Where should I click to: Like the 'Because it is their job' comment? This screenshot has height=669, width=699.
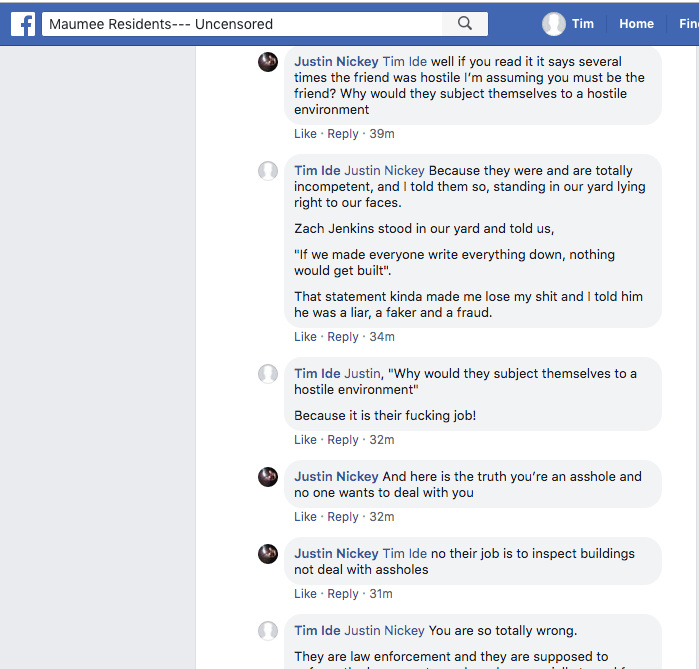(305, 440)
